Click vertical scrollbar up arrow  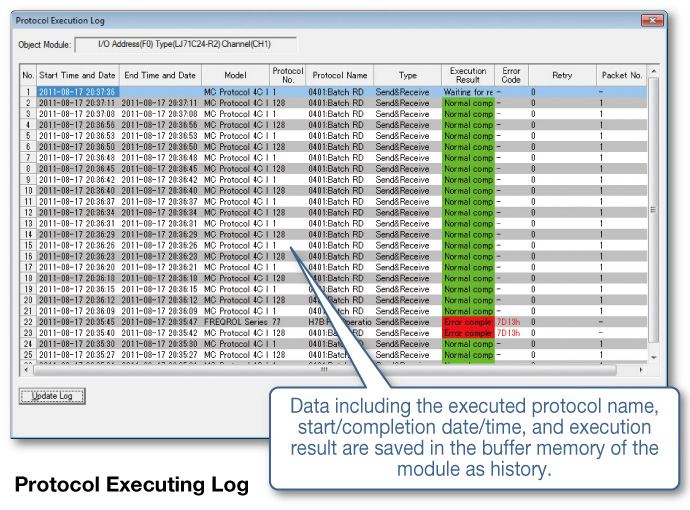pos(653,71)
